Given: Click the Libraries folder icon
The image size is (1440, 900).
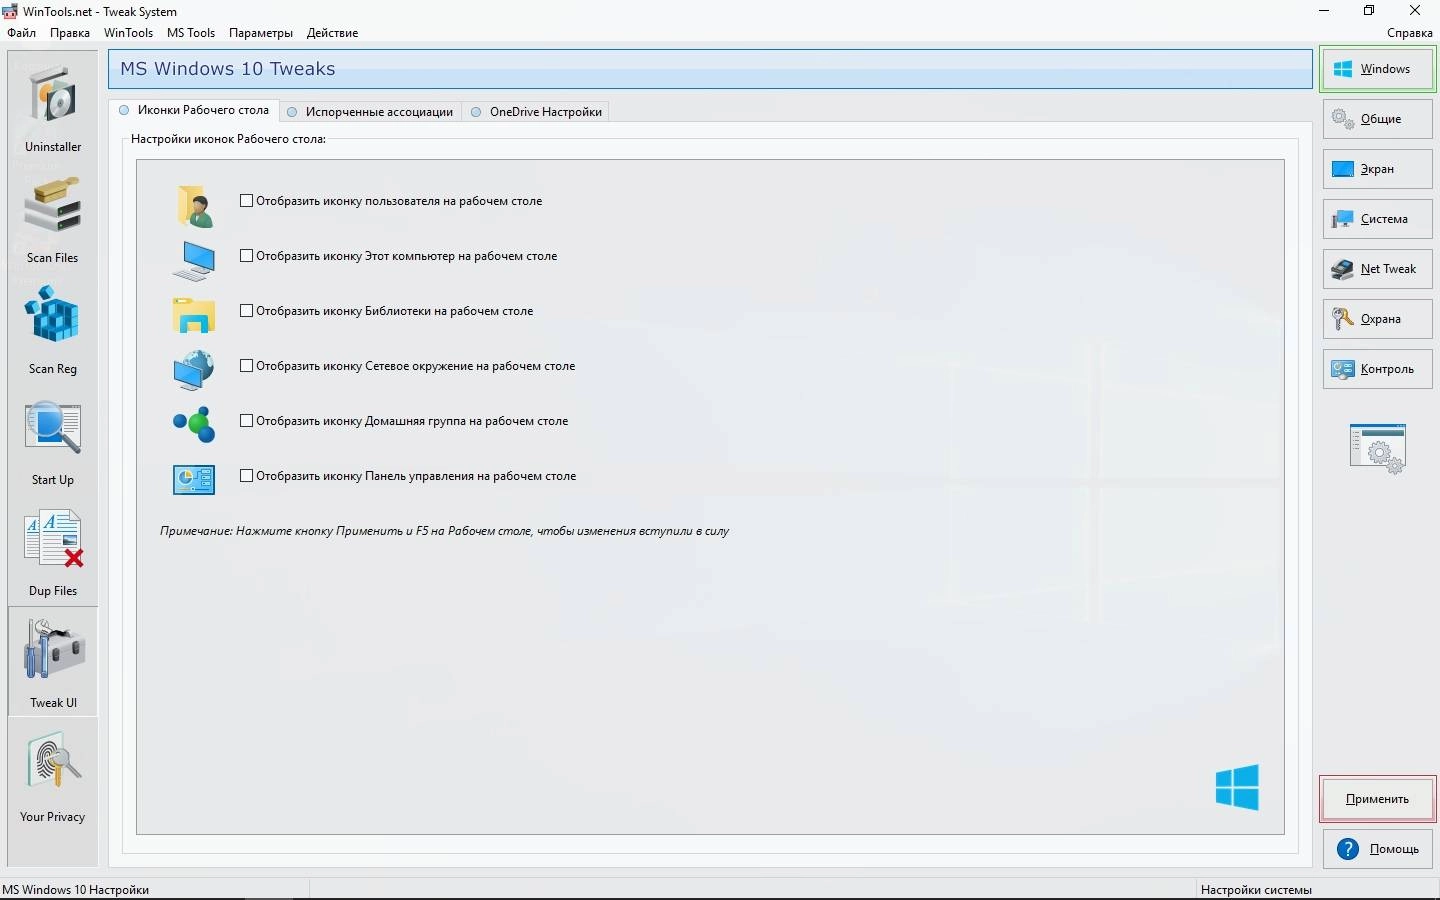Looking at the screenshot, I should coord(194,315).
